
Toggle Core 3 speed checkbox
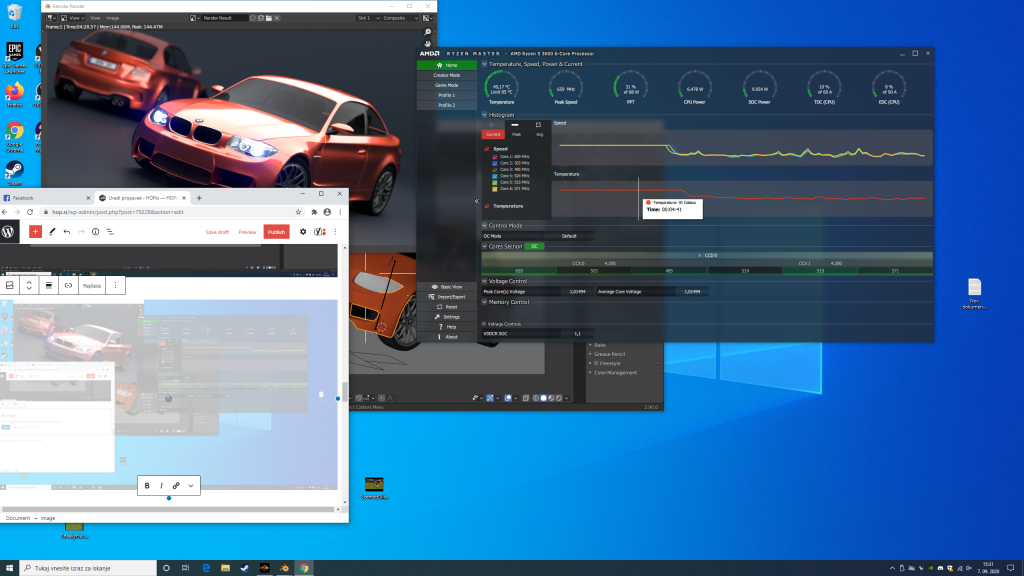click(x=494, y=170)
